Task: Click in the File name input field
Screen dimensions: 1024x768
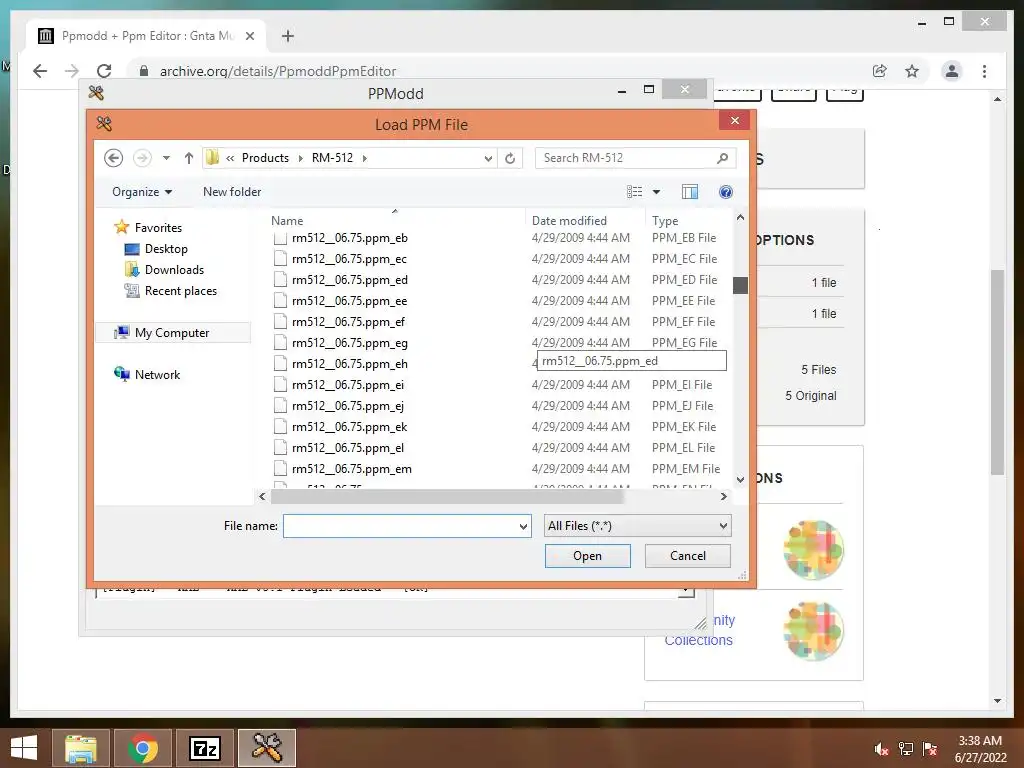Action: click(400, 526)
